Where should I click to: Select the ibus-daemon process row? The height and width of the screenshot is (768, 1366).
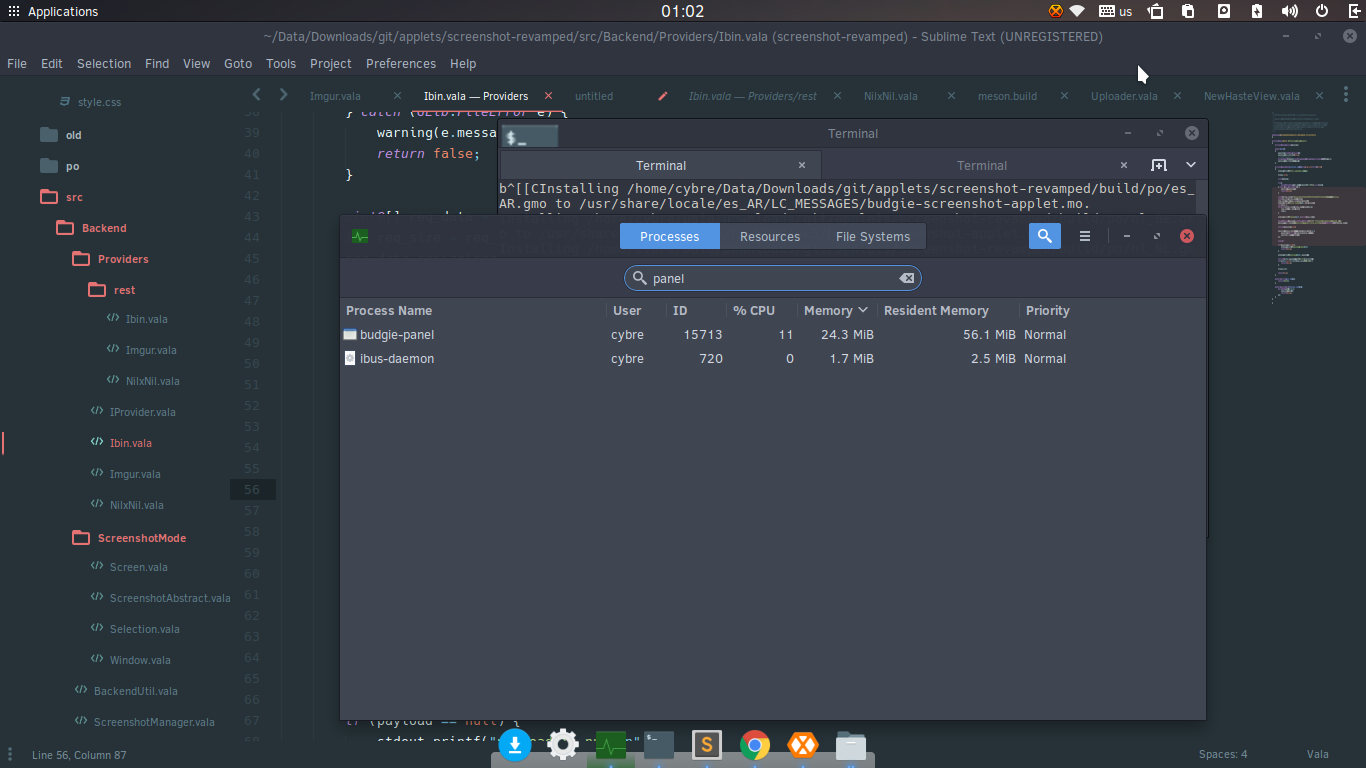click(772, 358)
